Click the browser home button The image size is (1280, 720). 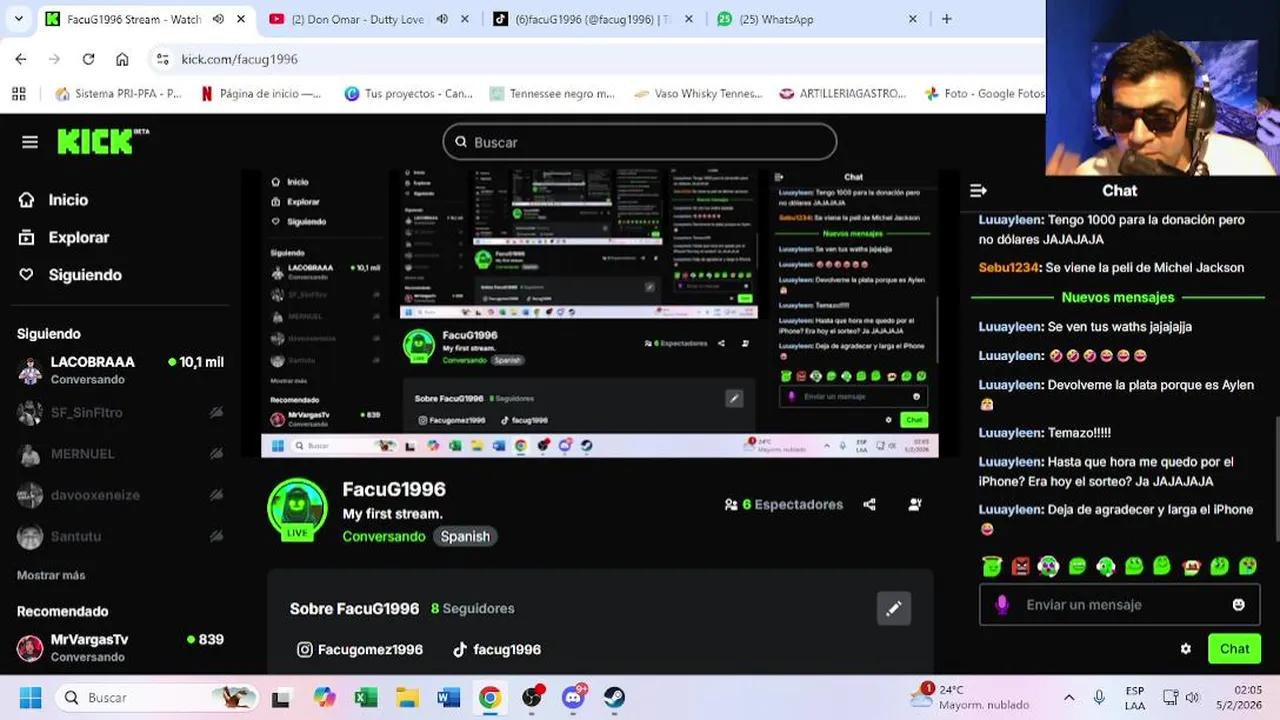pos(122,59)
